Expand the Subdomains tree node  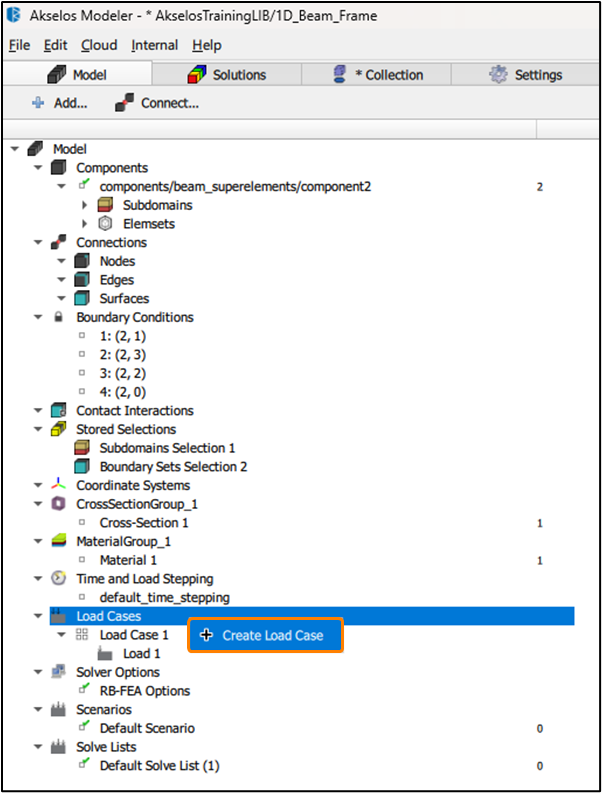84,205
